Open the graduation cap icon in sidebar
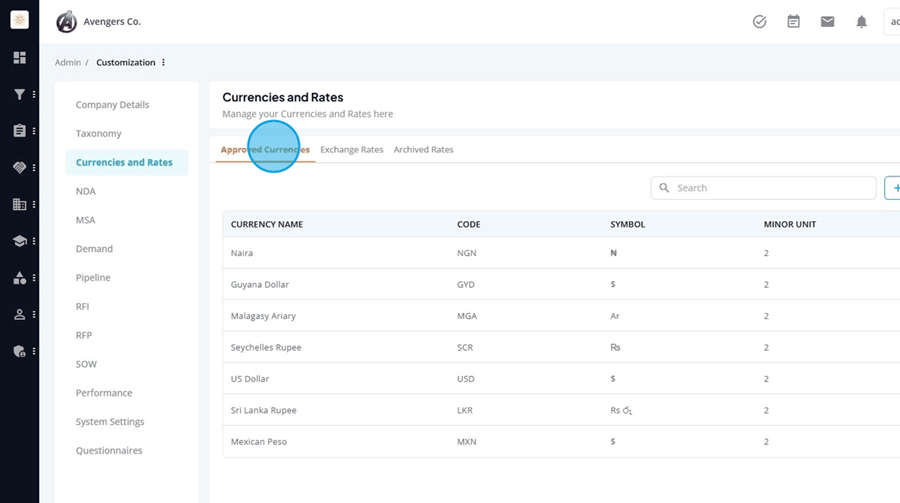Screen dimensions: 900x503 tap(20, 241)
